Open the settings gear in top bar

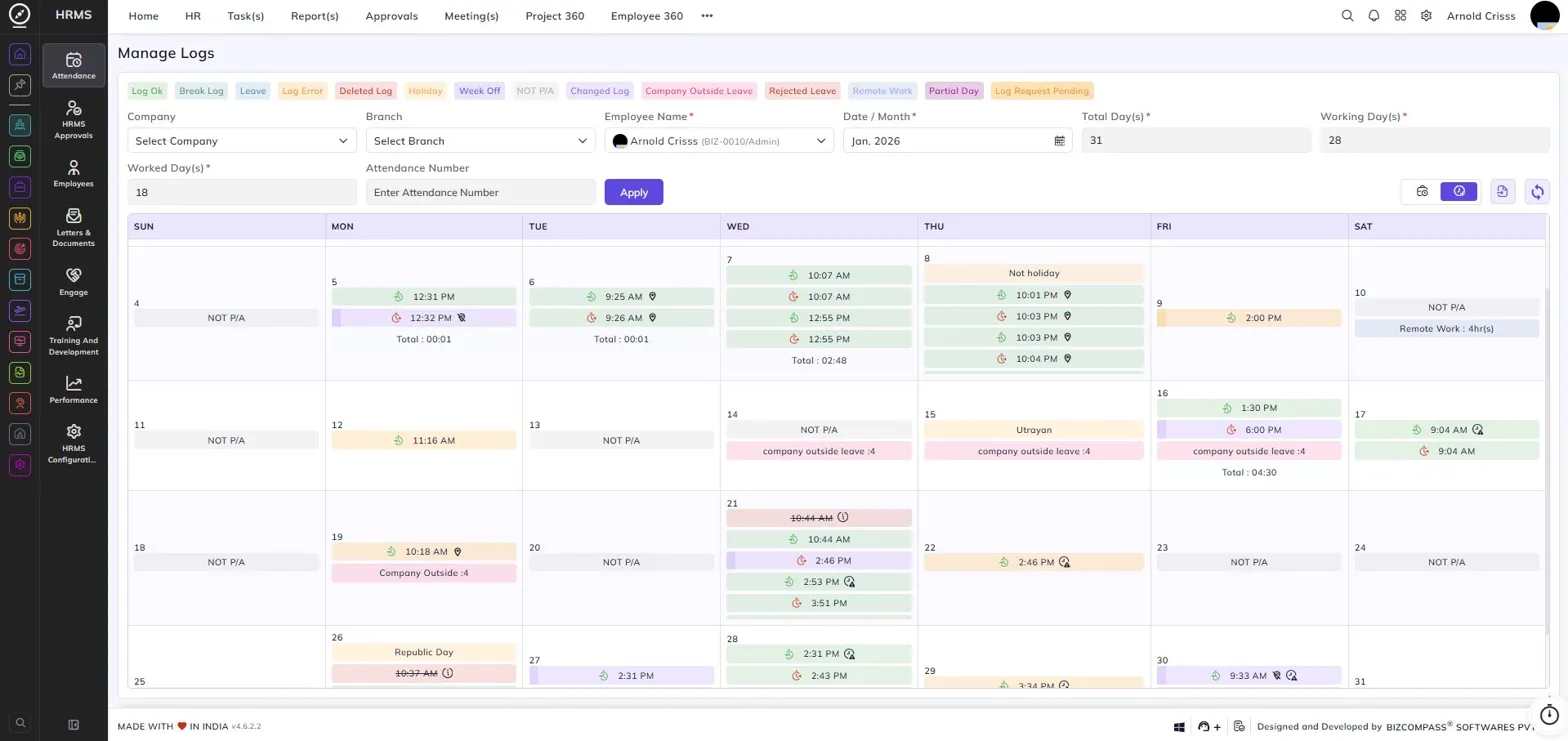(1426, 16)
